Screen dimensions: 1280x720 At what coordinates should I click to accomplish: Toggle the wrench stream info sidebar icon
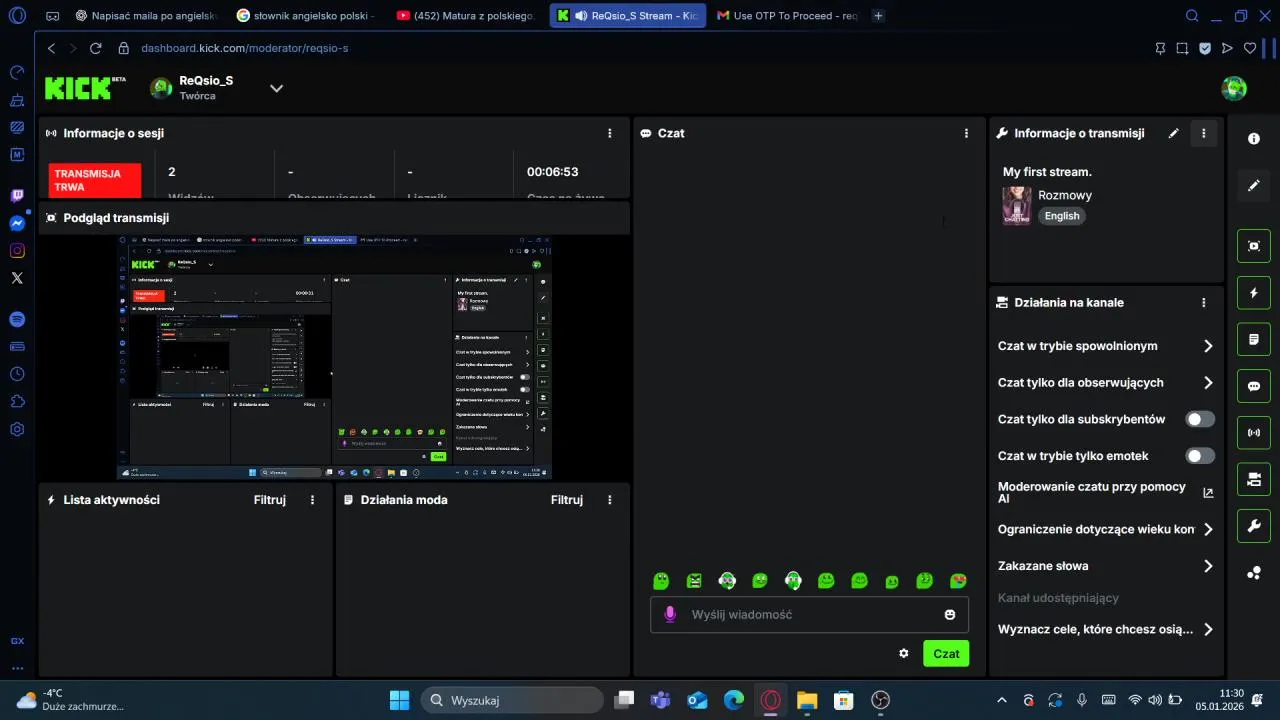[x=1254, y=526]
